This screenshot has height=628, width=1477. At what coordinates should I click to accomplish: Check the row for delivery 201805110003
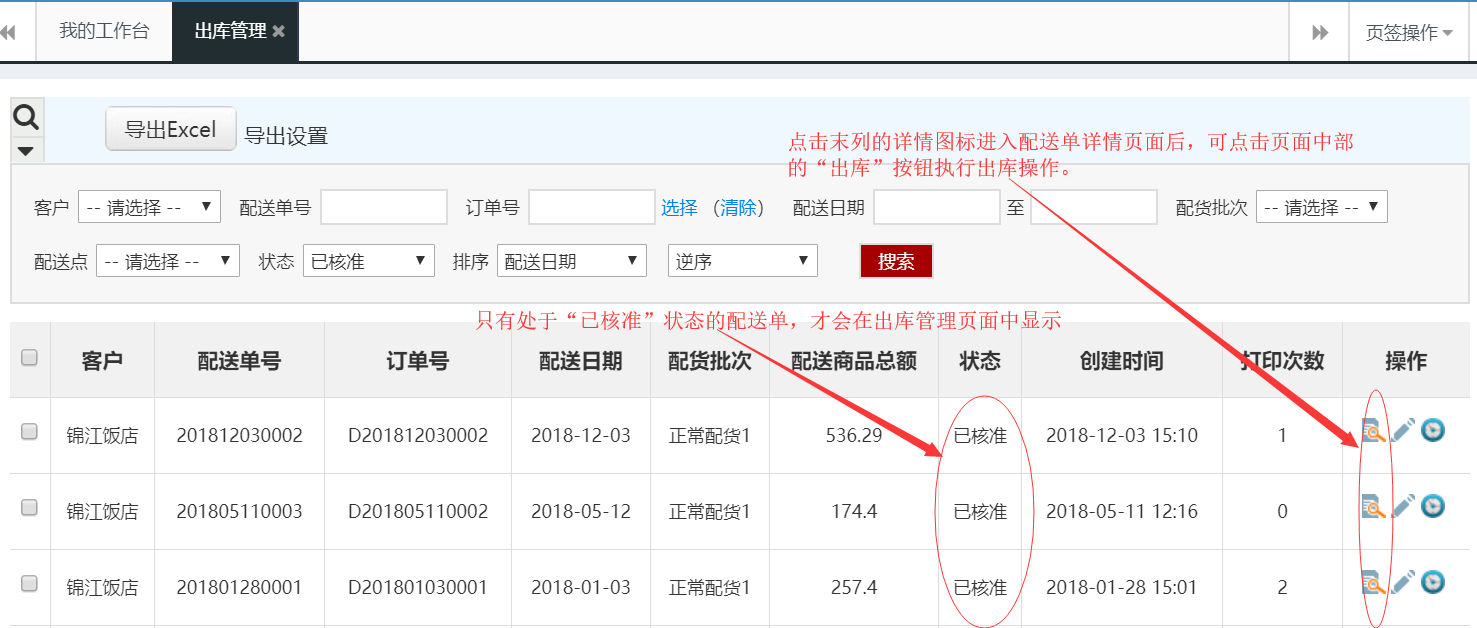point(30,508)
